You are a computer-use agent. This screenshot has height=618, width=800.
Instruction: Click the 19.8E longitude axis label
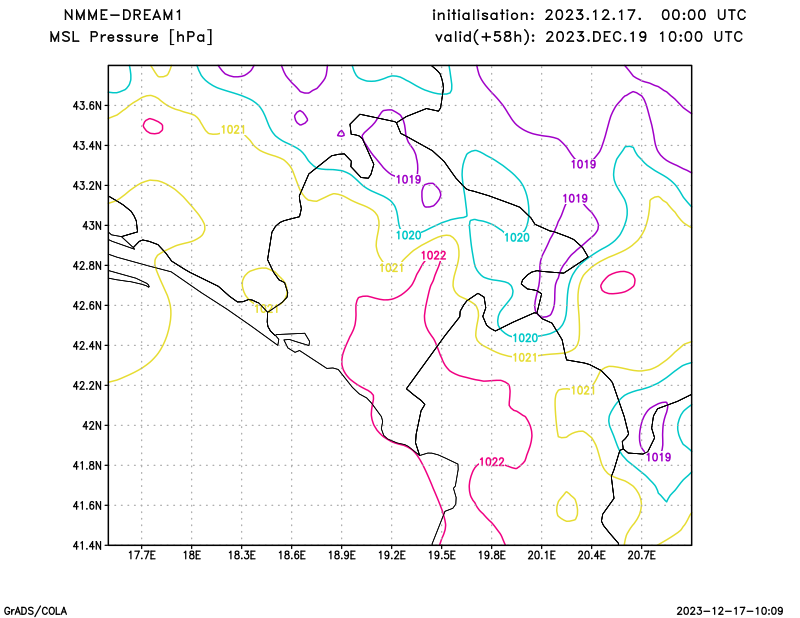(491, 555)
